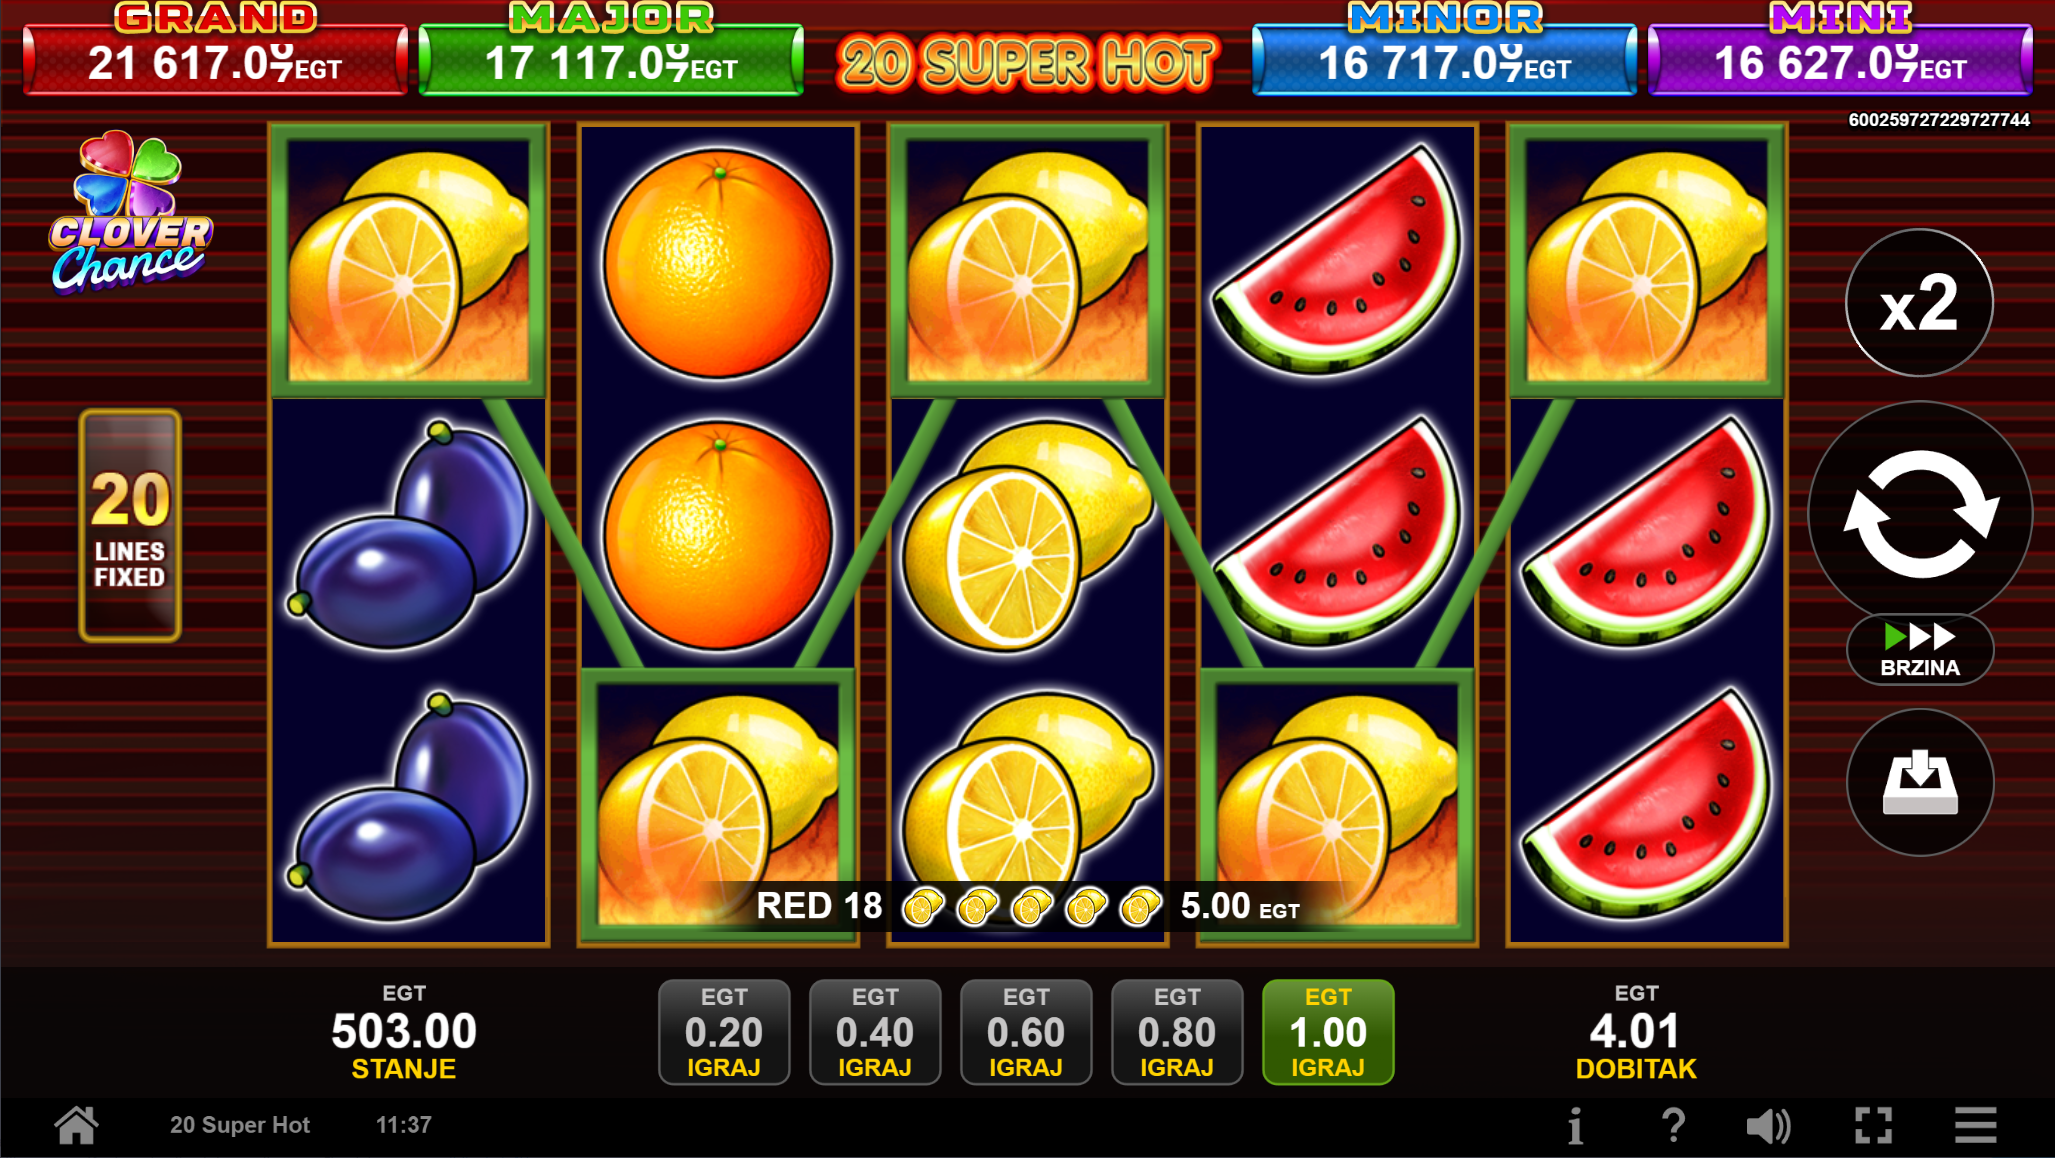
Task: Select the 0.40 EGT bet
Action: 875,1032
